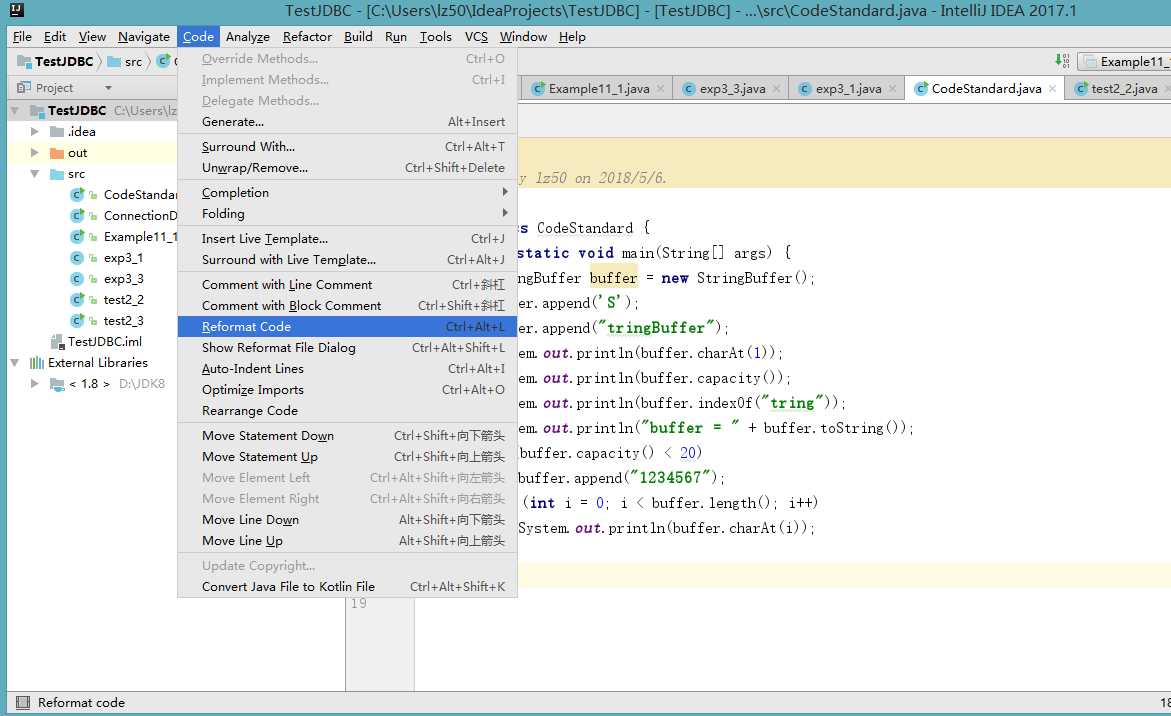Click the class icon on test2_2.java tab
This screenshot has height=716, width=1171.
1081,88
